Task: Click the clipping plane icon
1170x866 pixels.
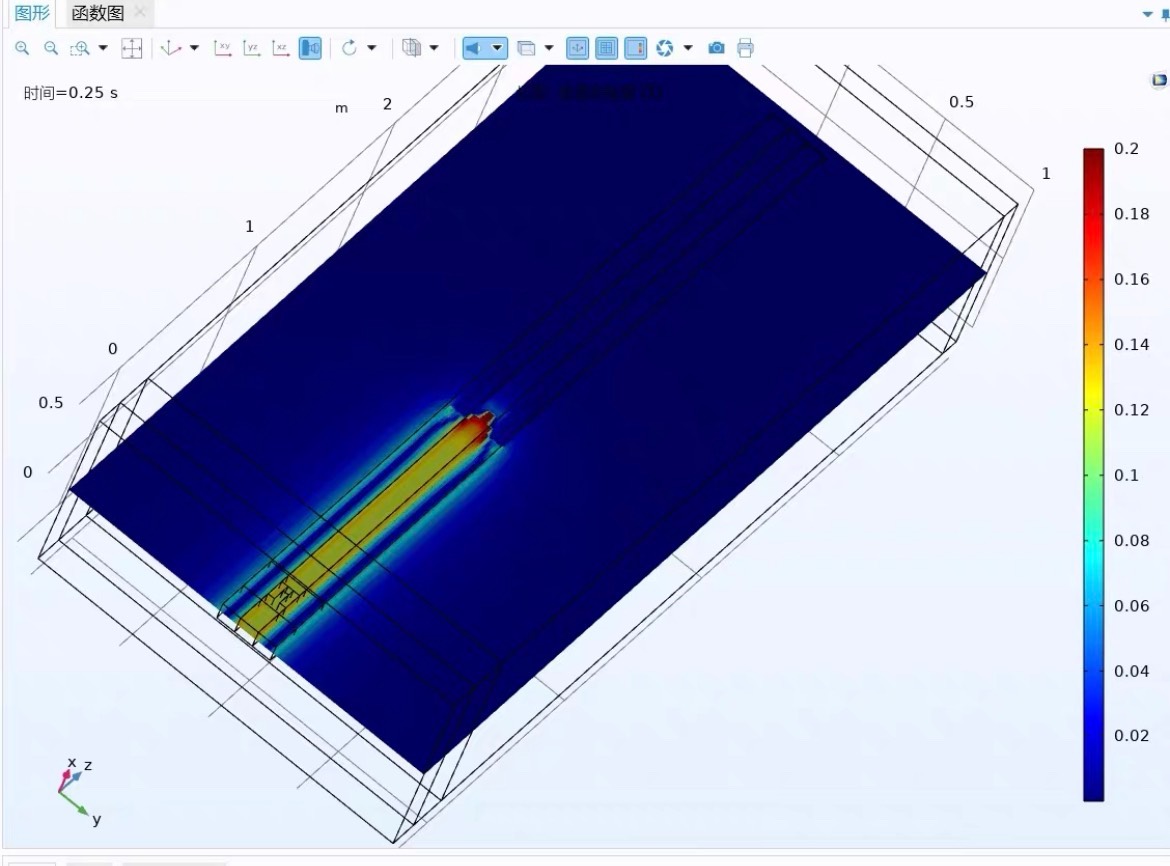Action: point(526,48)
